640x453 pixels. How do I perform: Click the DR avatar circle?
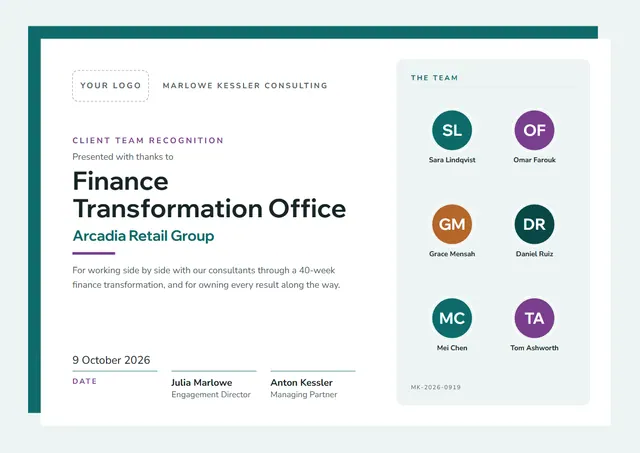pyautogui.click(x=534, y=224)
